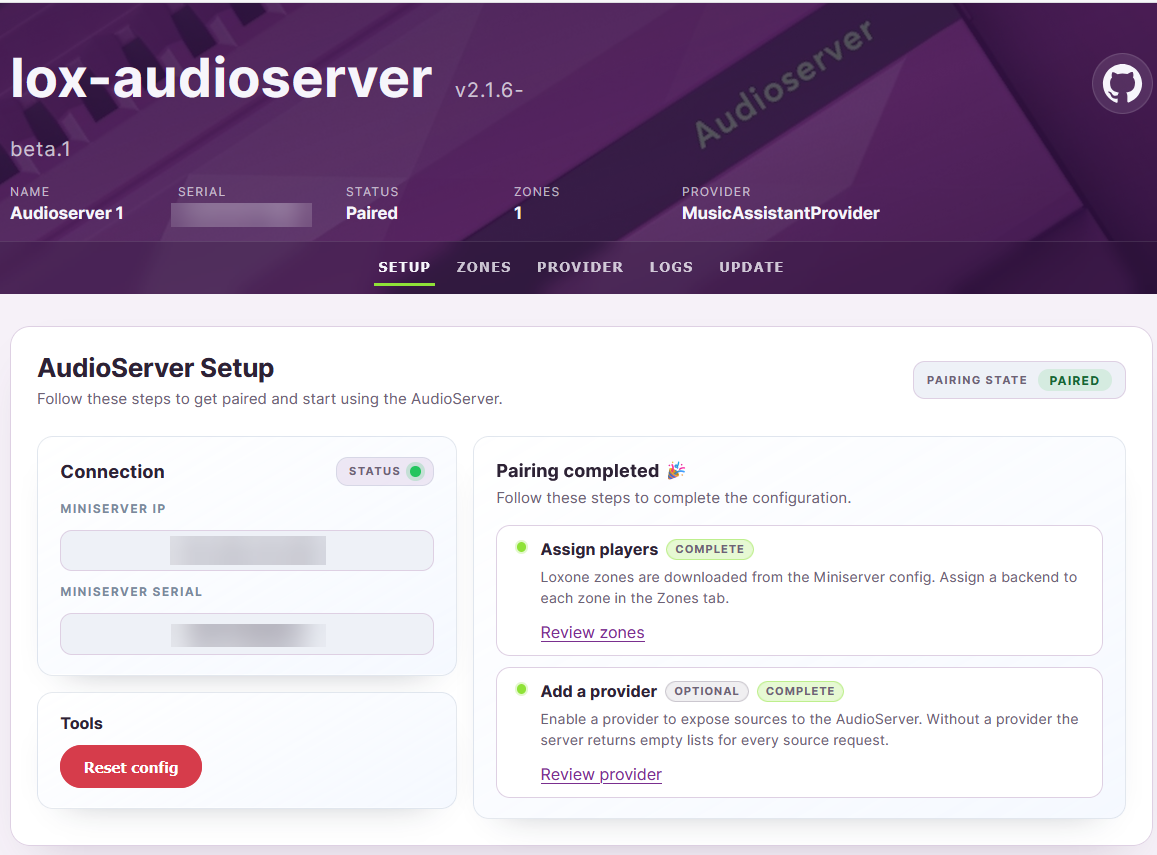The image size is (1157, 855).
Task: Go to the Provider tab
Action: [x=580, y=267]
